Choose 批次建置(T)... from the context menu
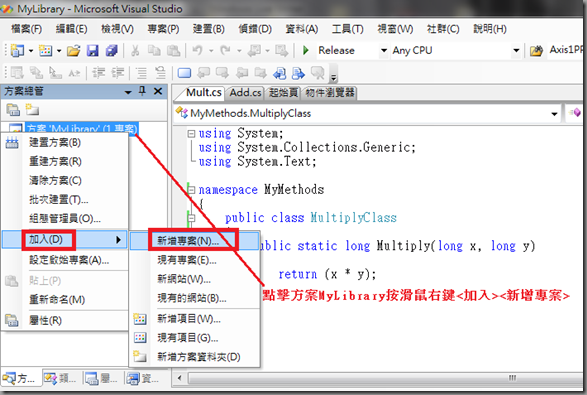Screen dimensions: 587x395 click(x=65, y=200)
